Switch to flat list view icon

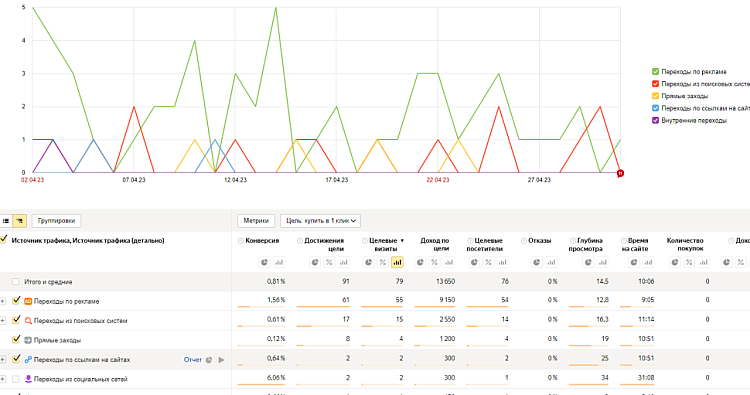pos(6,221)
